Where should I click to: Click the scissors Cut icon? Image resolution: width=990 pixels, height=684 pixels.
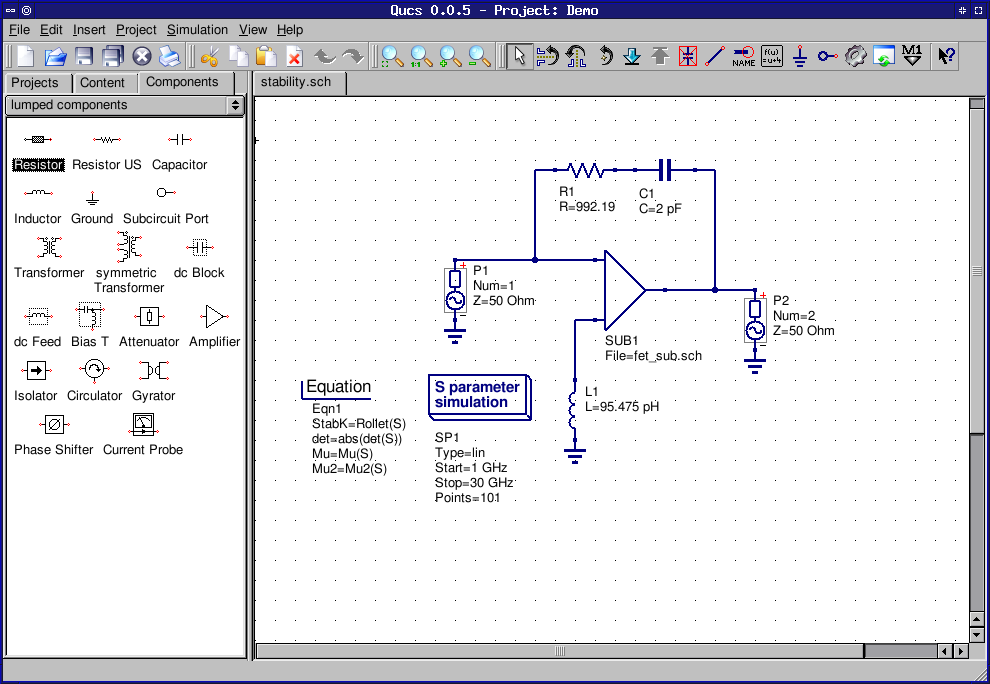coord(209,56)
